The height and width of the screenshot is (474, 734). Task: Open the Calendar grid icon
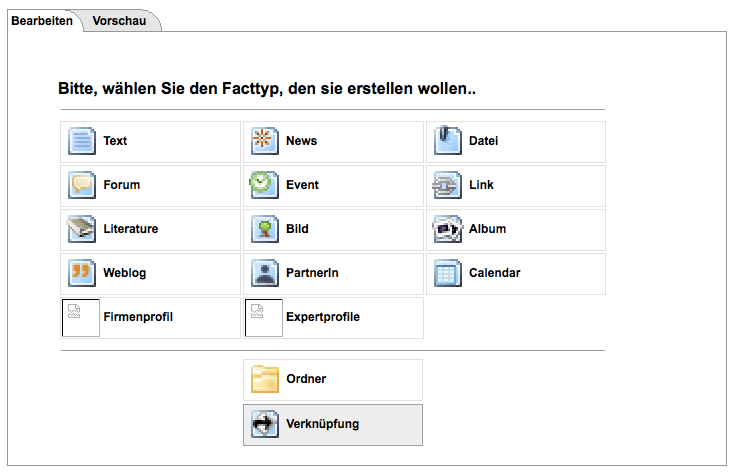447,274
